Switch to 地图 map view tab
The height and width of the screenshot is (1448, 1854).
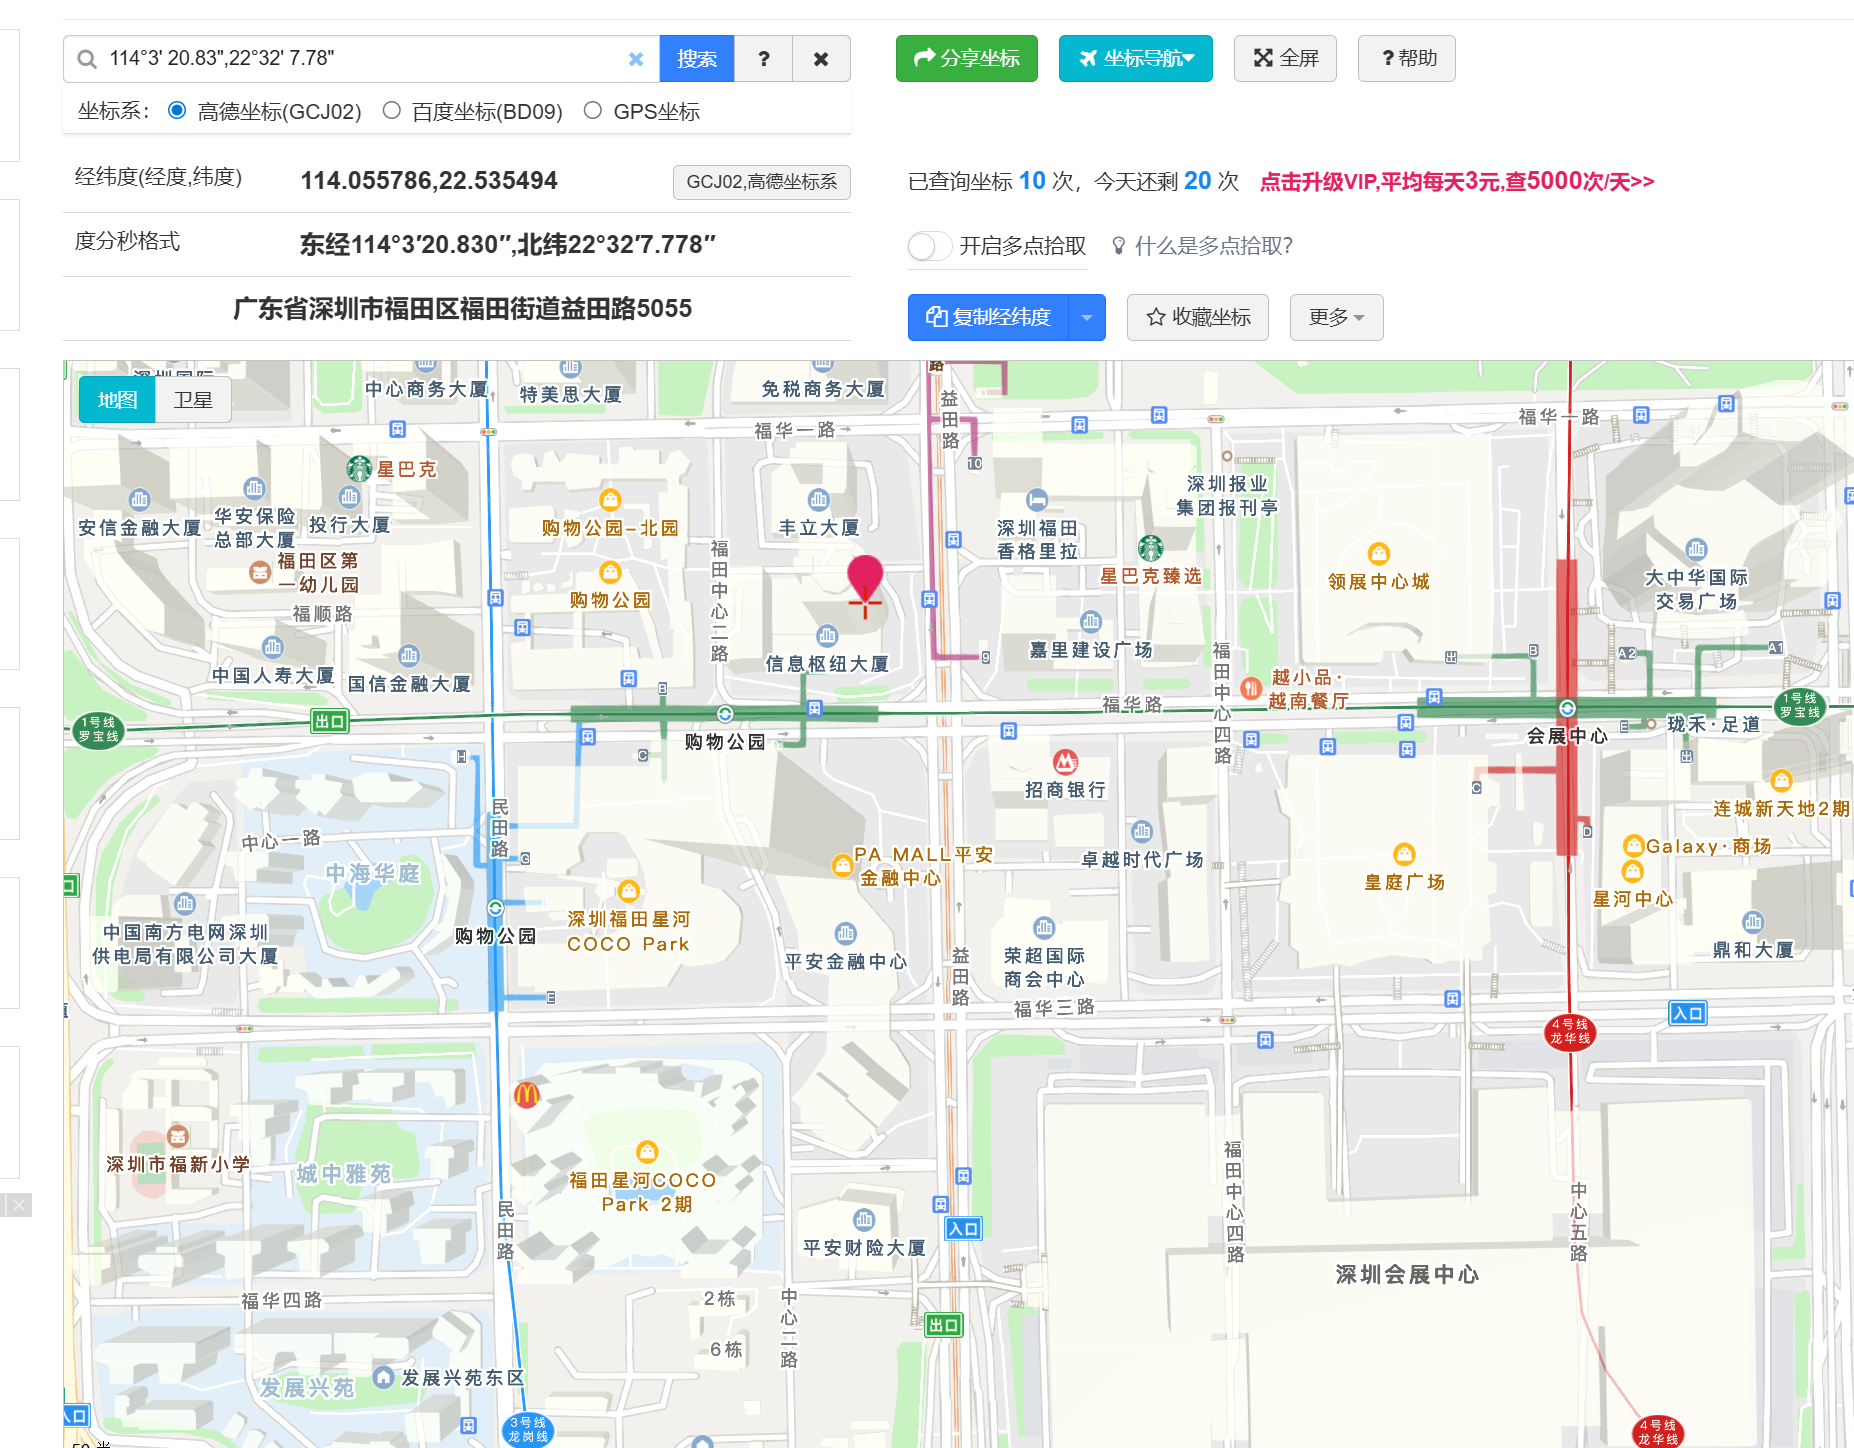tap(117, 400)
